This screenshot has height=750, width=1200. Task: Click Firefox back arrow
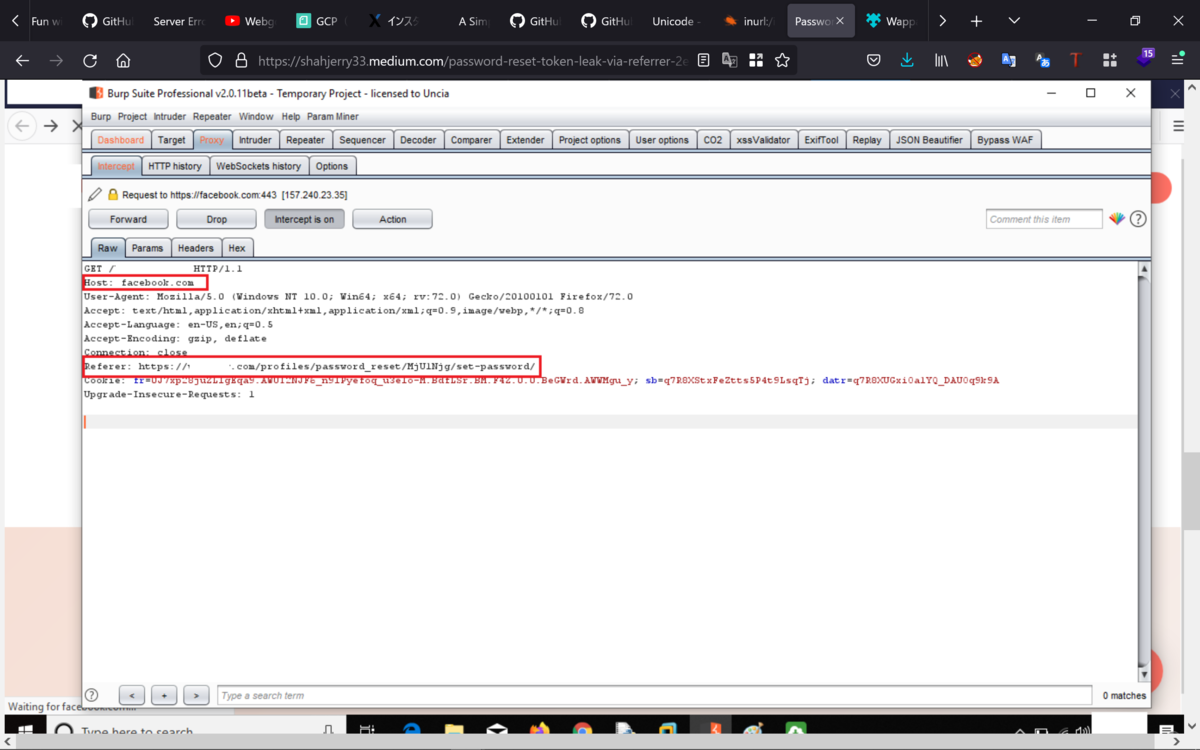22,60
